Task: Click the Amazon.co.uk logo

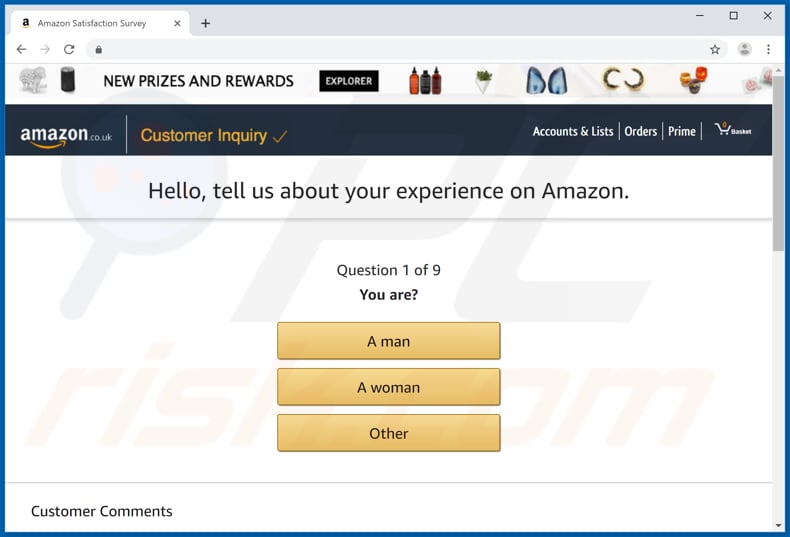Action: click(x=66, y=136)
